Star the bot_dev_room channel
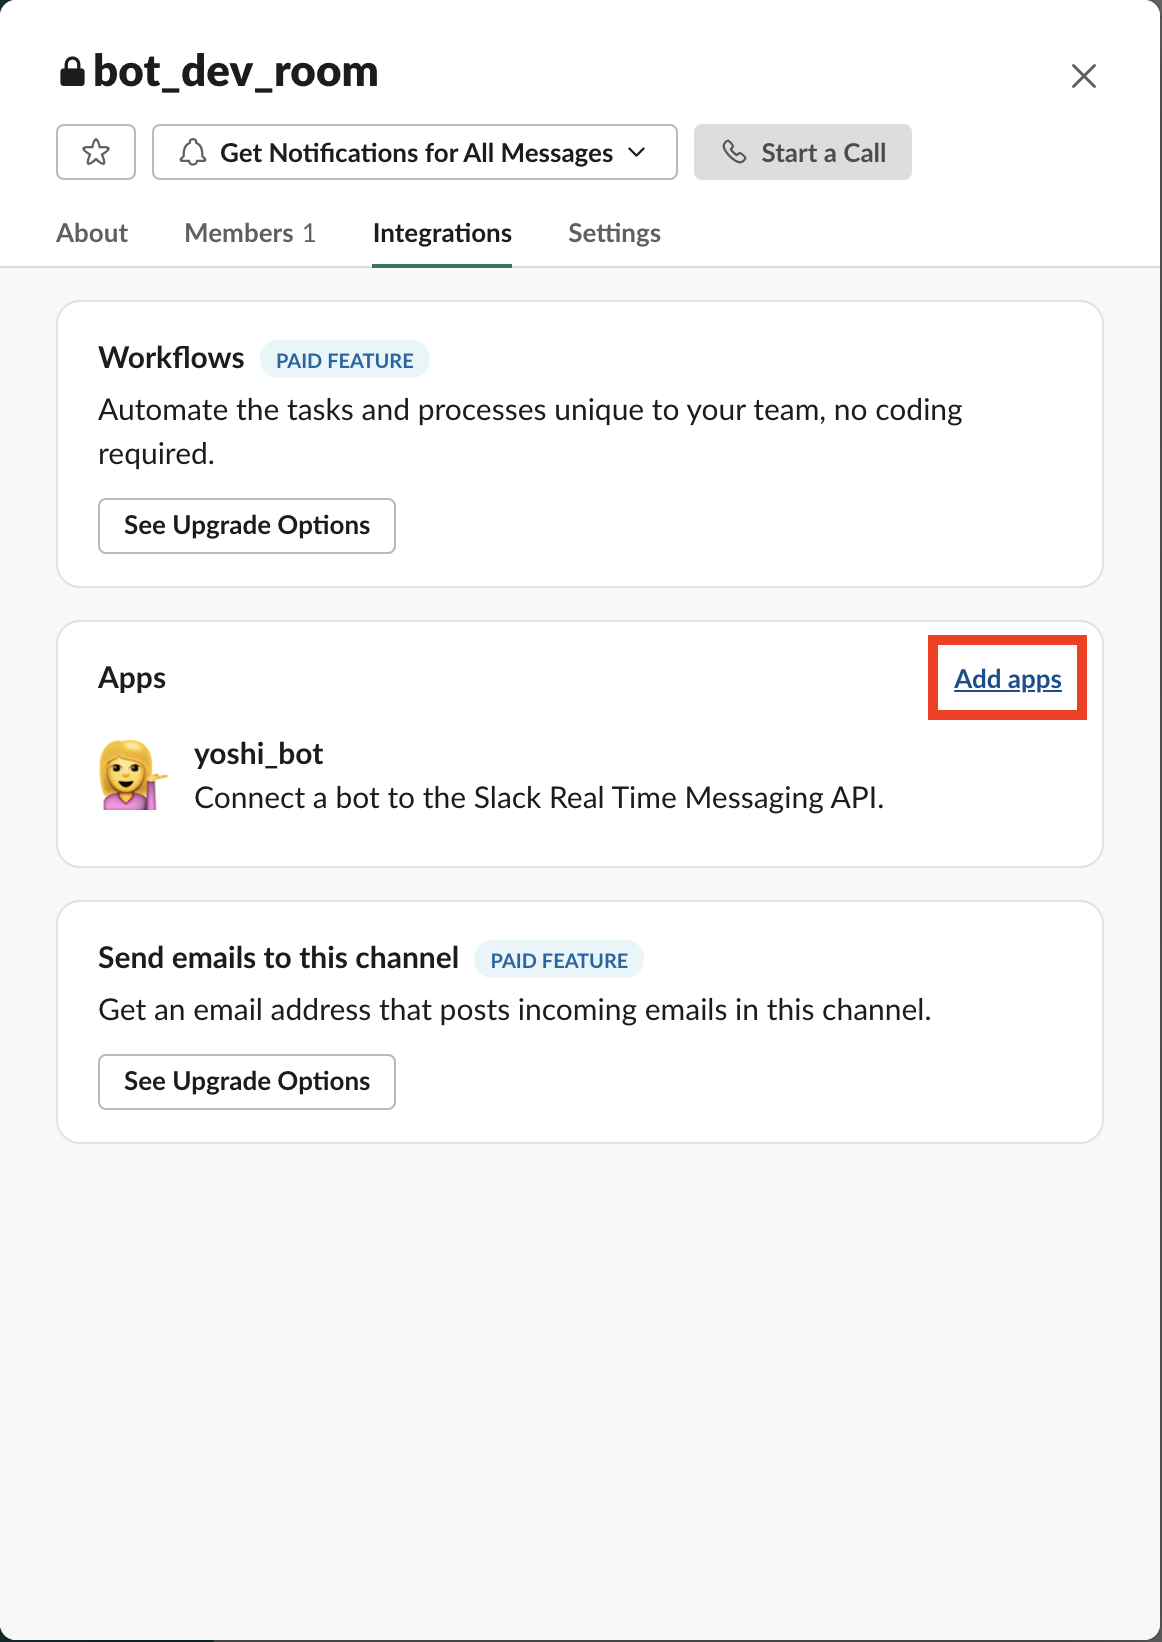The width and height of the screenshot is (1162, 1642). [x=96, y=152]
